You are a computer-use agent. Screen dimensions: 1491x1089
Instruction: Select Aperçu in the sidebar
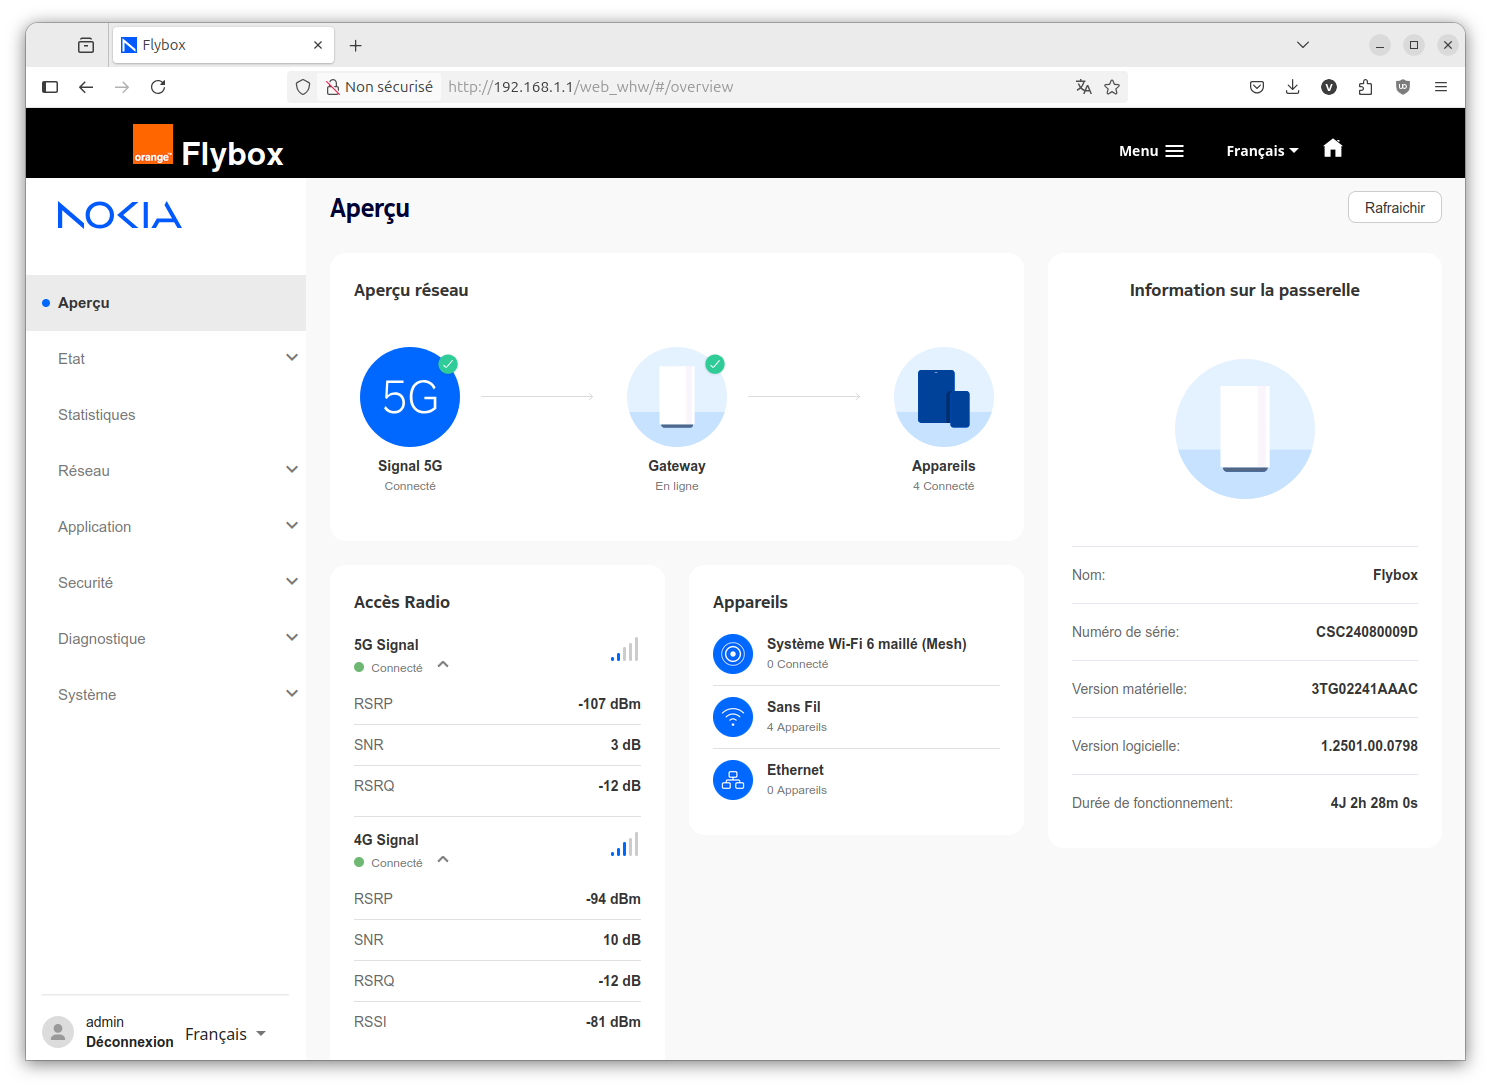tap(166, 302)
